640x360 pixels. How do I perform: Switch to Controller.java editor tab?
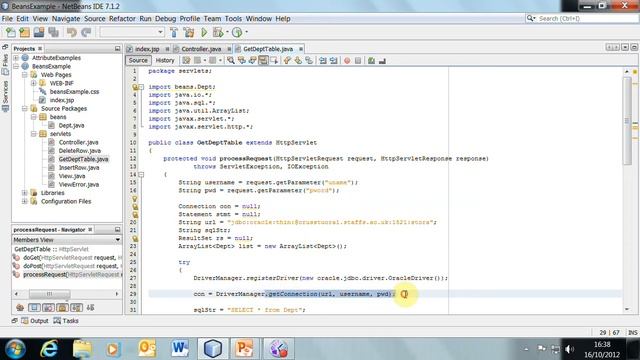201,49
